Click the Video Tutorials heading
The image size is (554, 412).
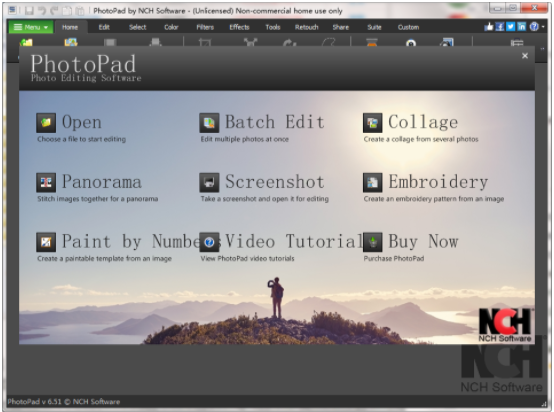click(294, 241)
